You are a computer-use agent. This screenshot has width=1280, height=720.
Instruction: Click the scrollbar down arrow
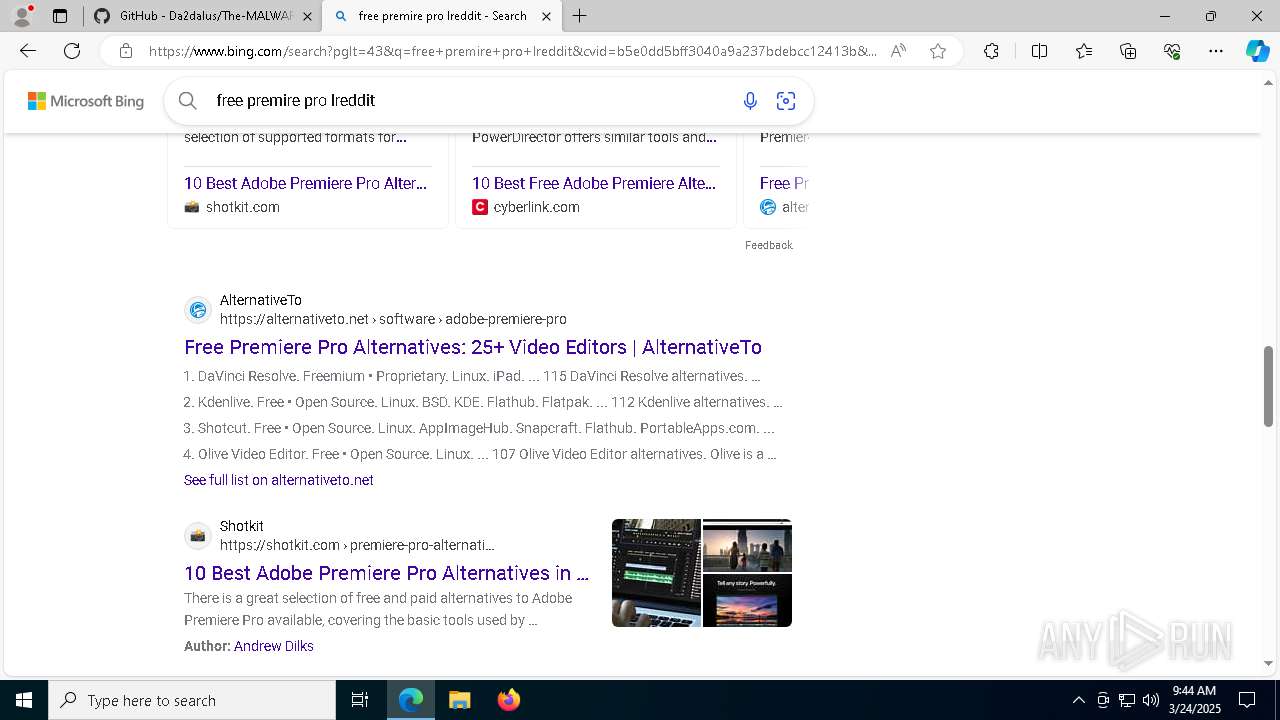click(1268, 663)
